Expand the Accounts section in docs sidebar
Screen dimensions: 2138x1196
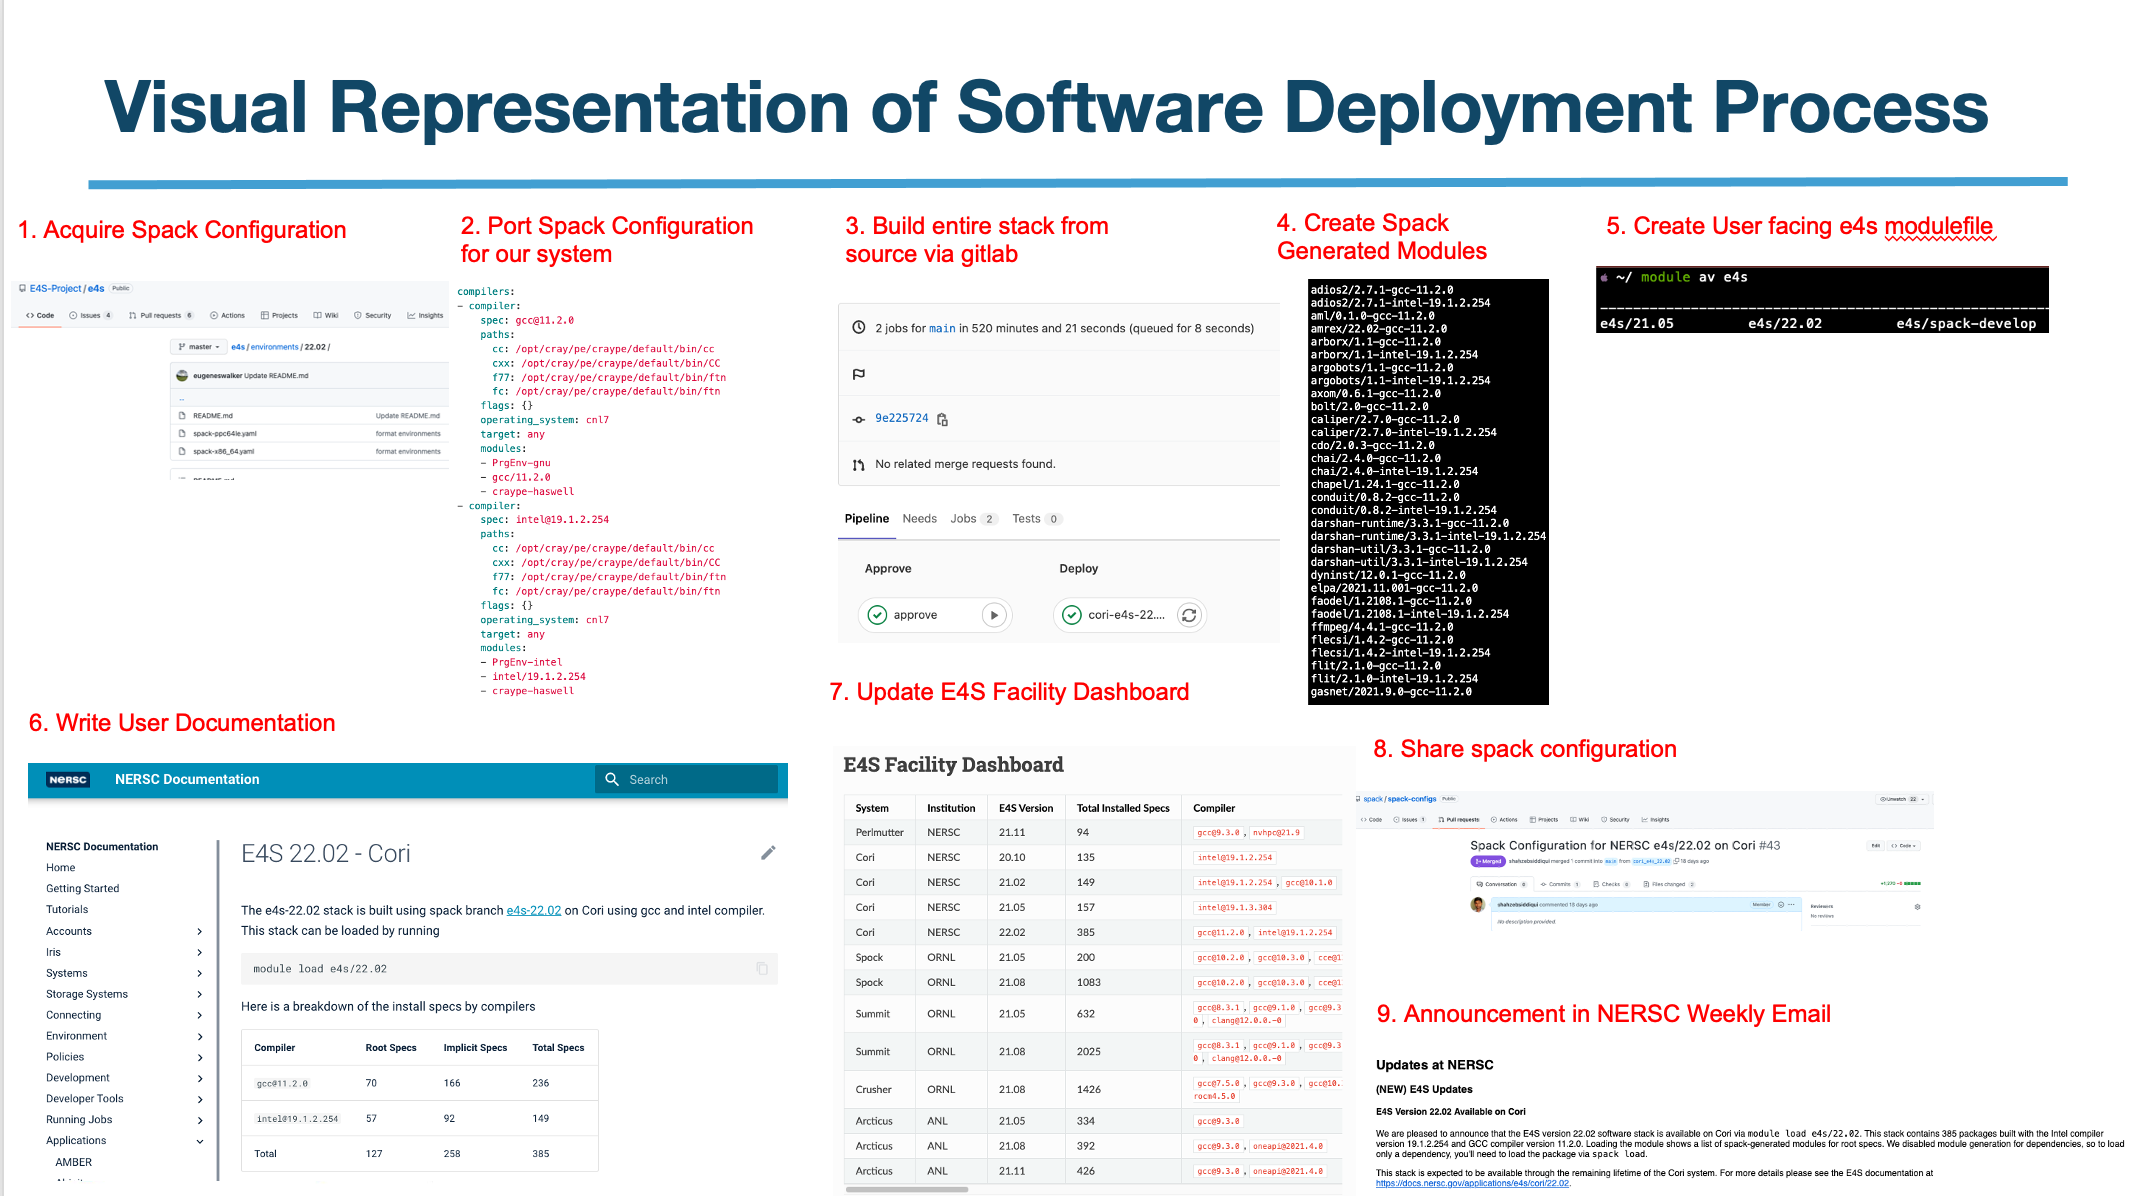tap(200, 931)
